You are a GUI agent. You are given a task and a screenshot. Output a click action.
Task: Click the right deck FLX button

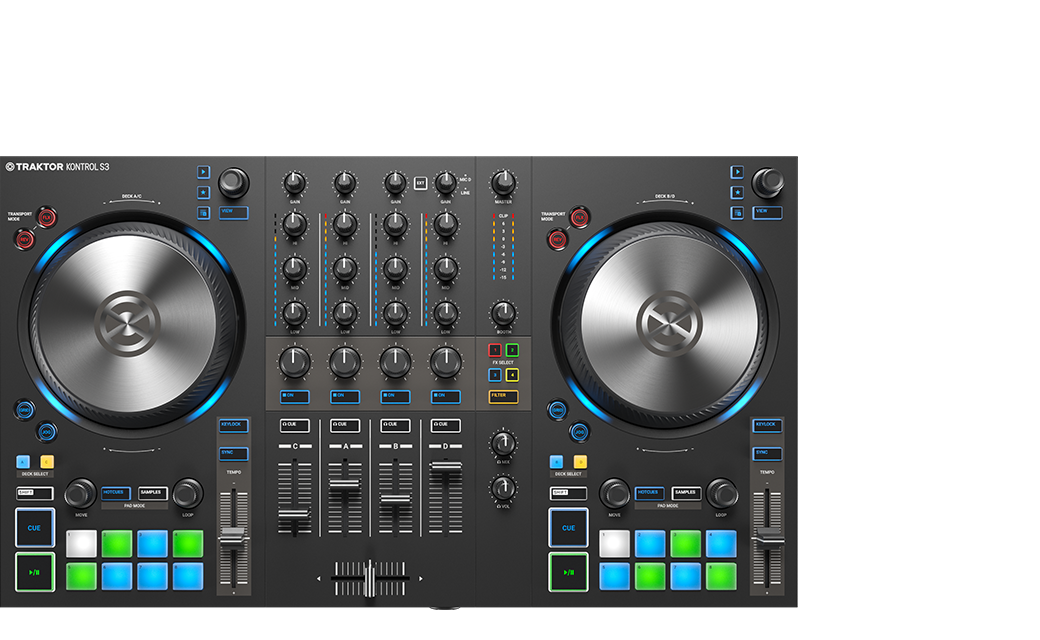point(580,218)
